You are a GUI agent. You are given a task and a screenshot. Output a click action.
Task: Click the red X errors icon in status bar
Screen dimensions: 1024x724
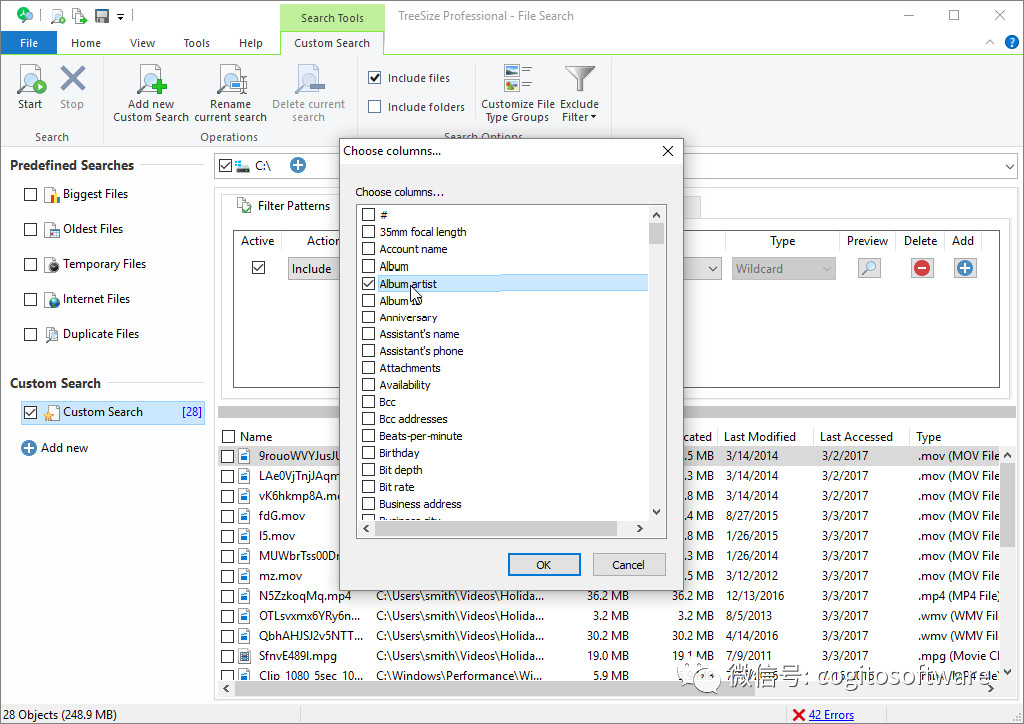coord(798,715)
